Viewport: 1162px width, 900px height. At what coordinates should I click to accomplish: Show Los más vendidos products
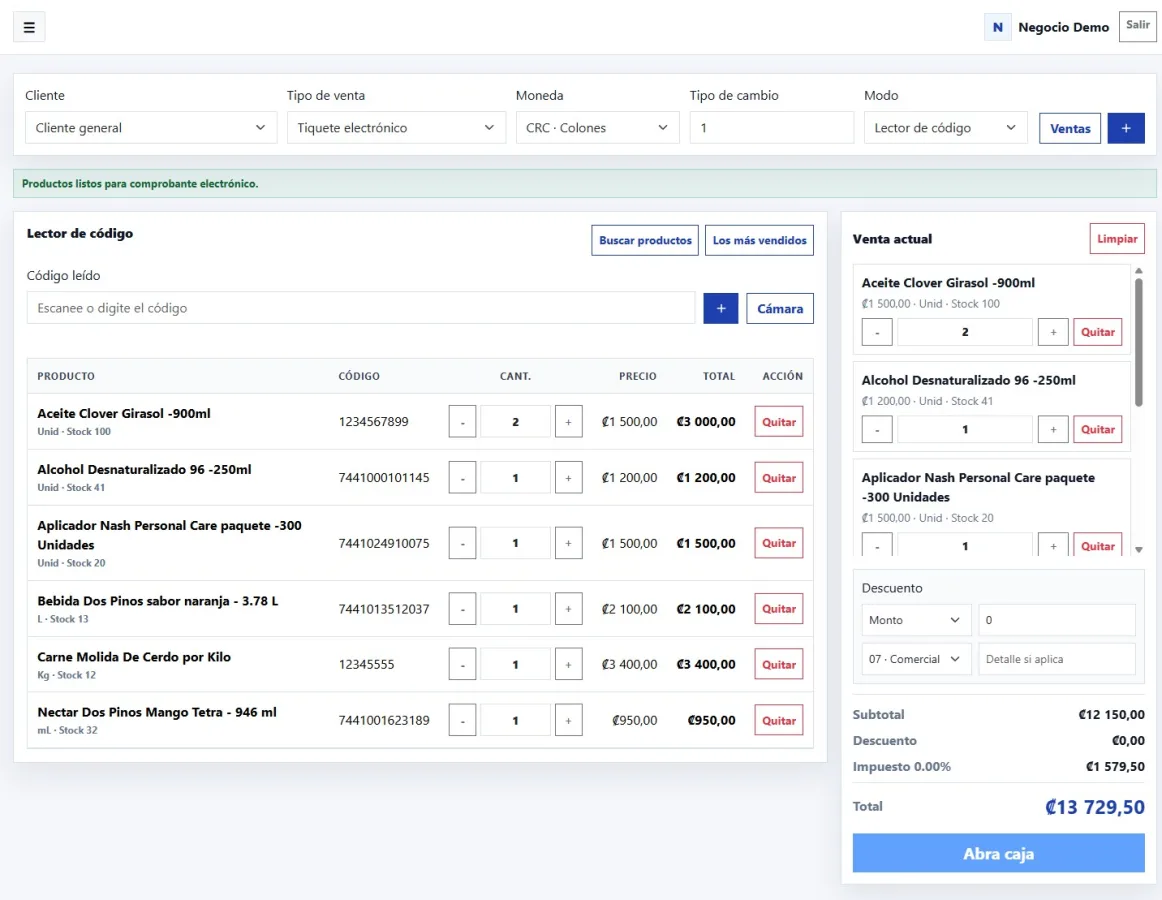coord(759,240)
